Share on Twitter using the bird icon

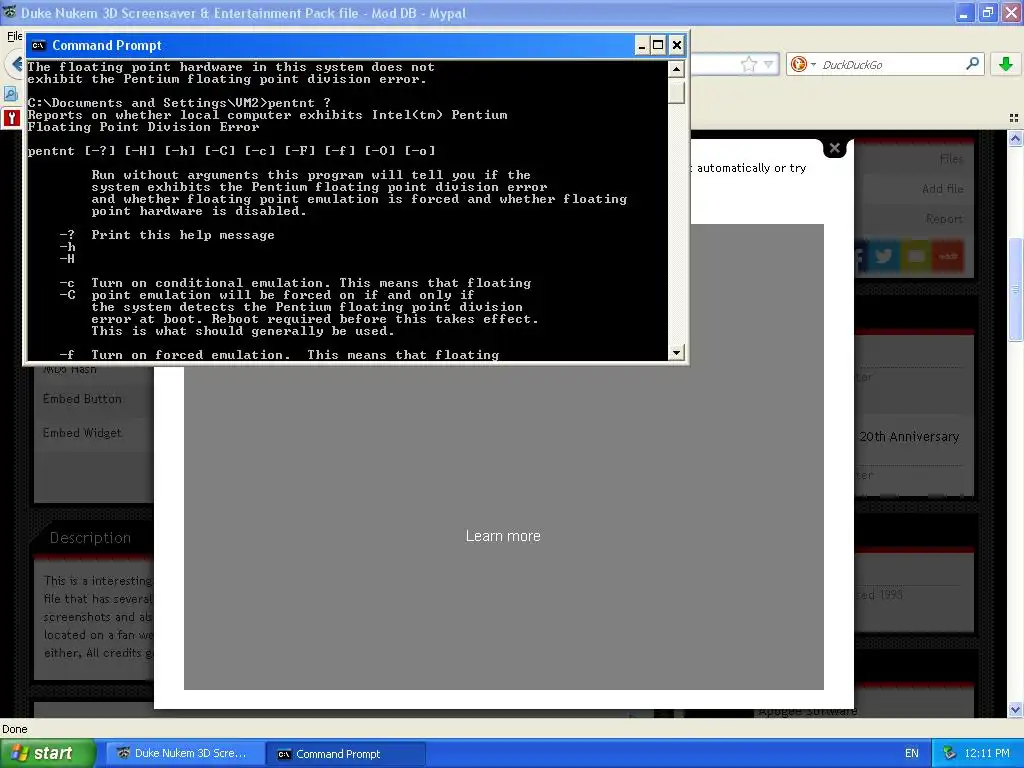[884, 257]
